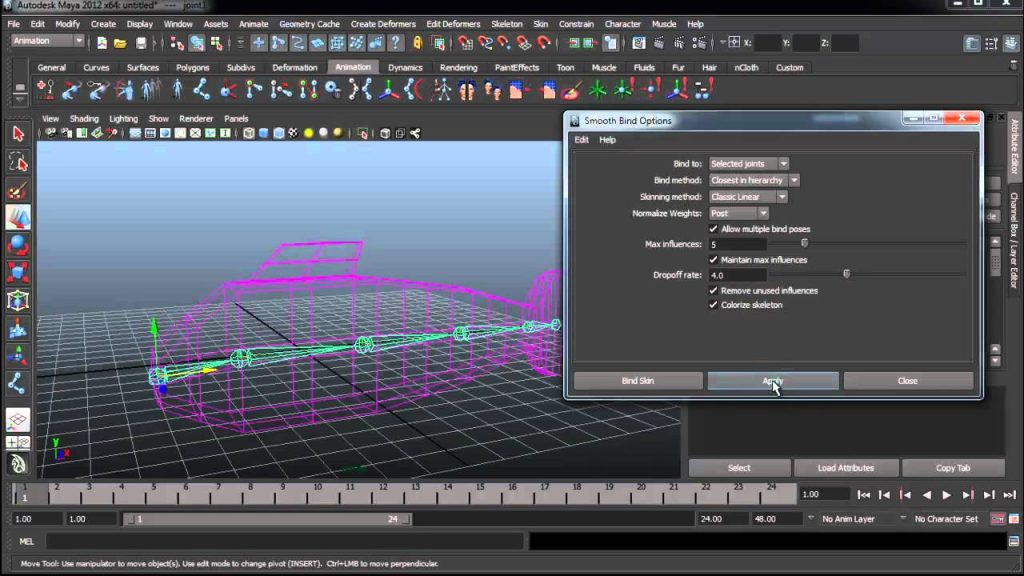Select the arrow Select tool in toolbox

18,134
